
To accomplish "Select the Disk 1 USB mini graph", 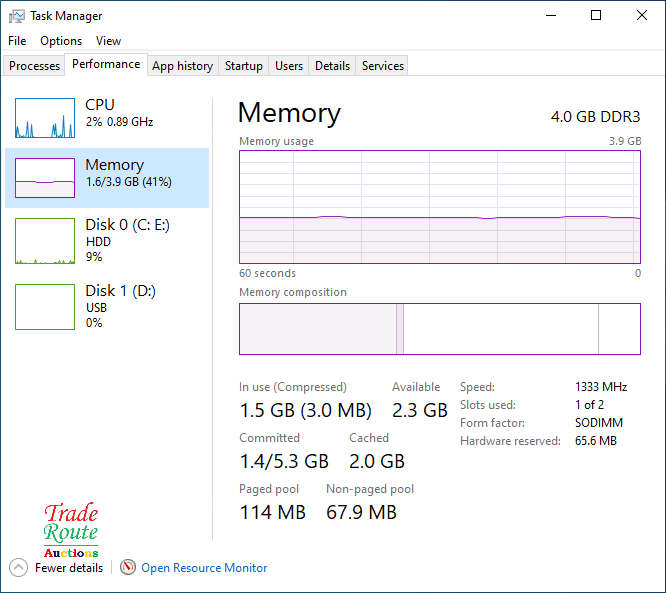I will point(45,307).
